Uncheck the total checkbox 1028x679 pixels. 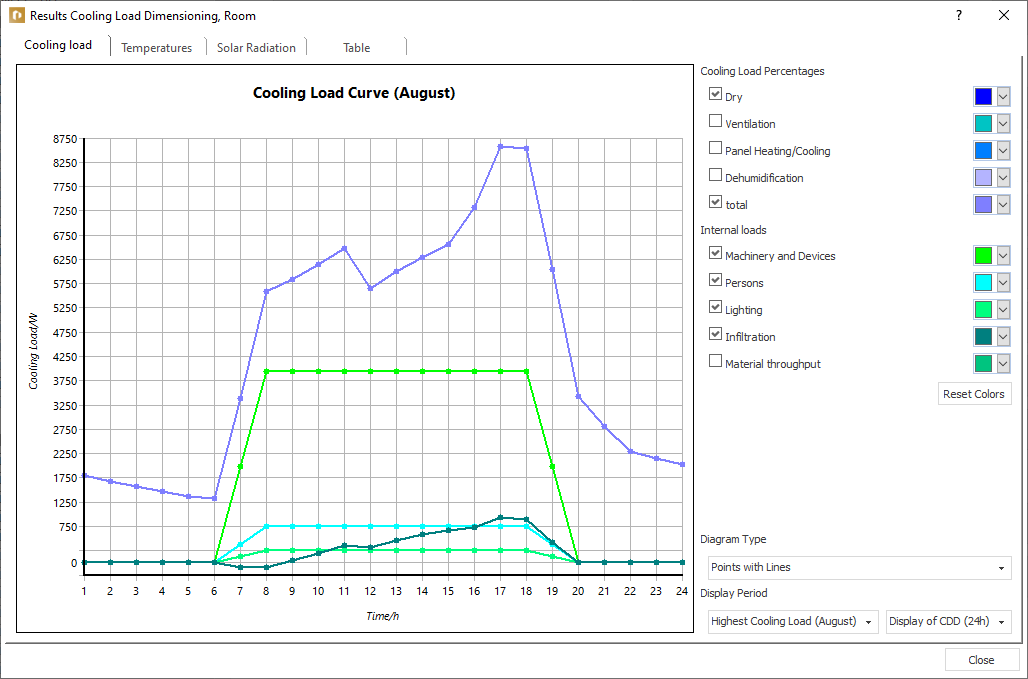pos(715,203)
